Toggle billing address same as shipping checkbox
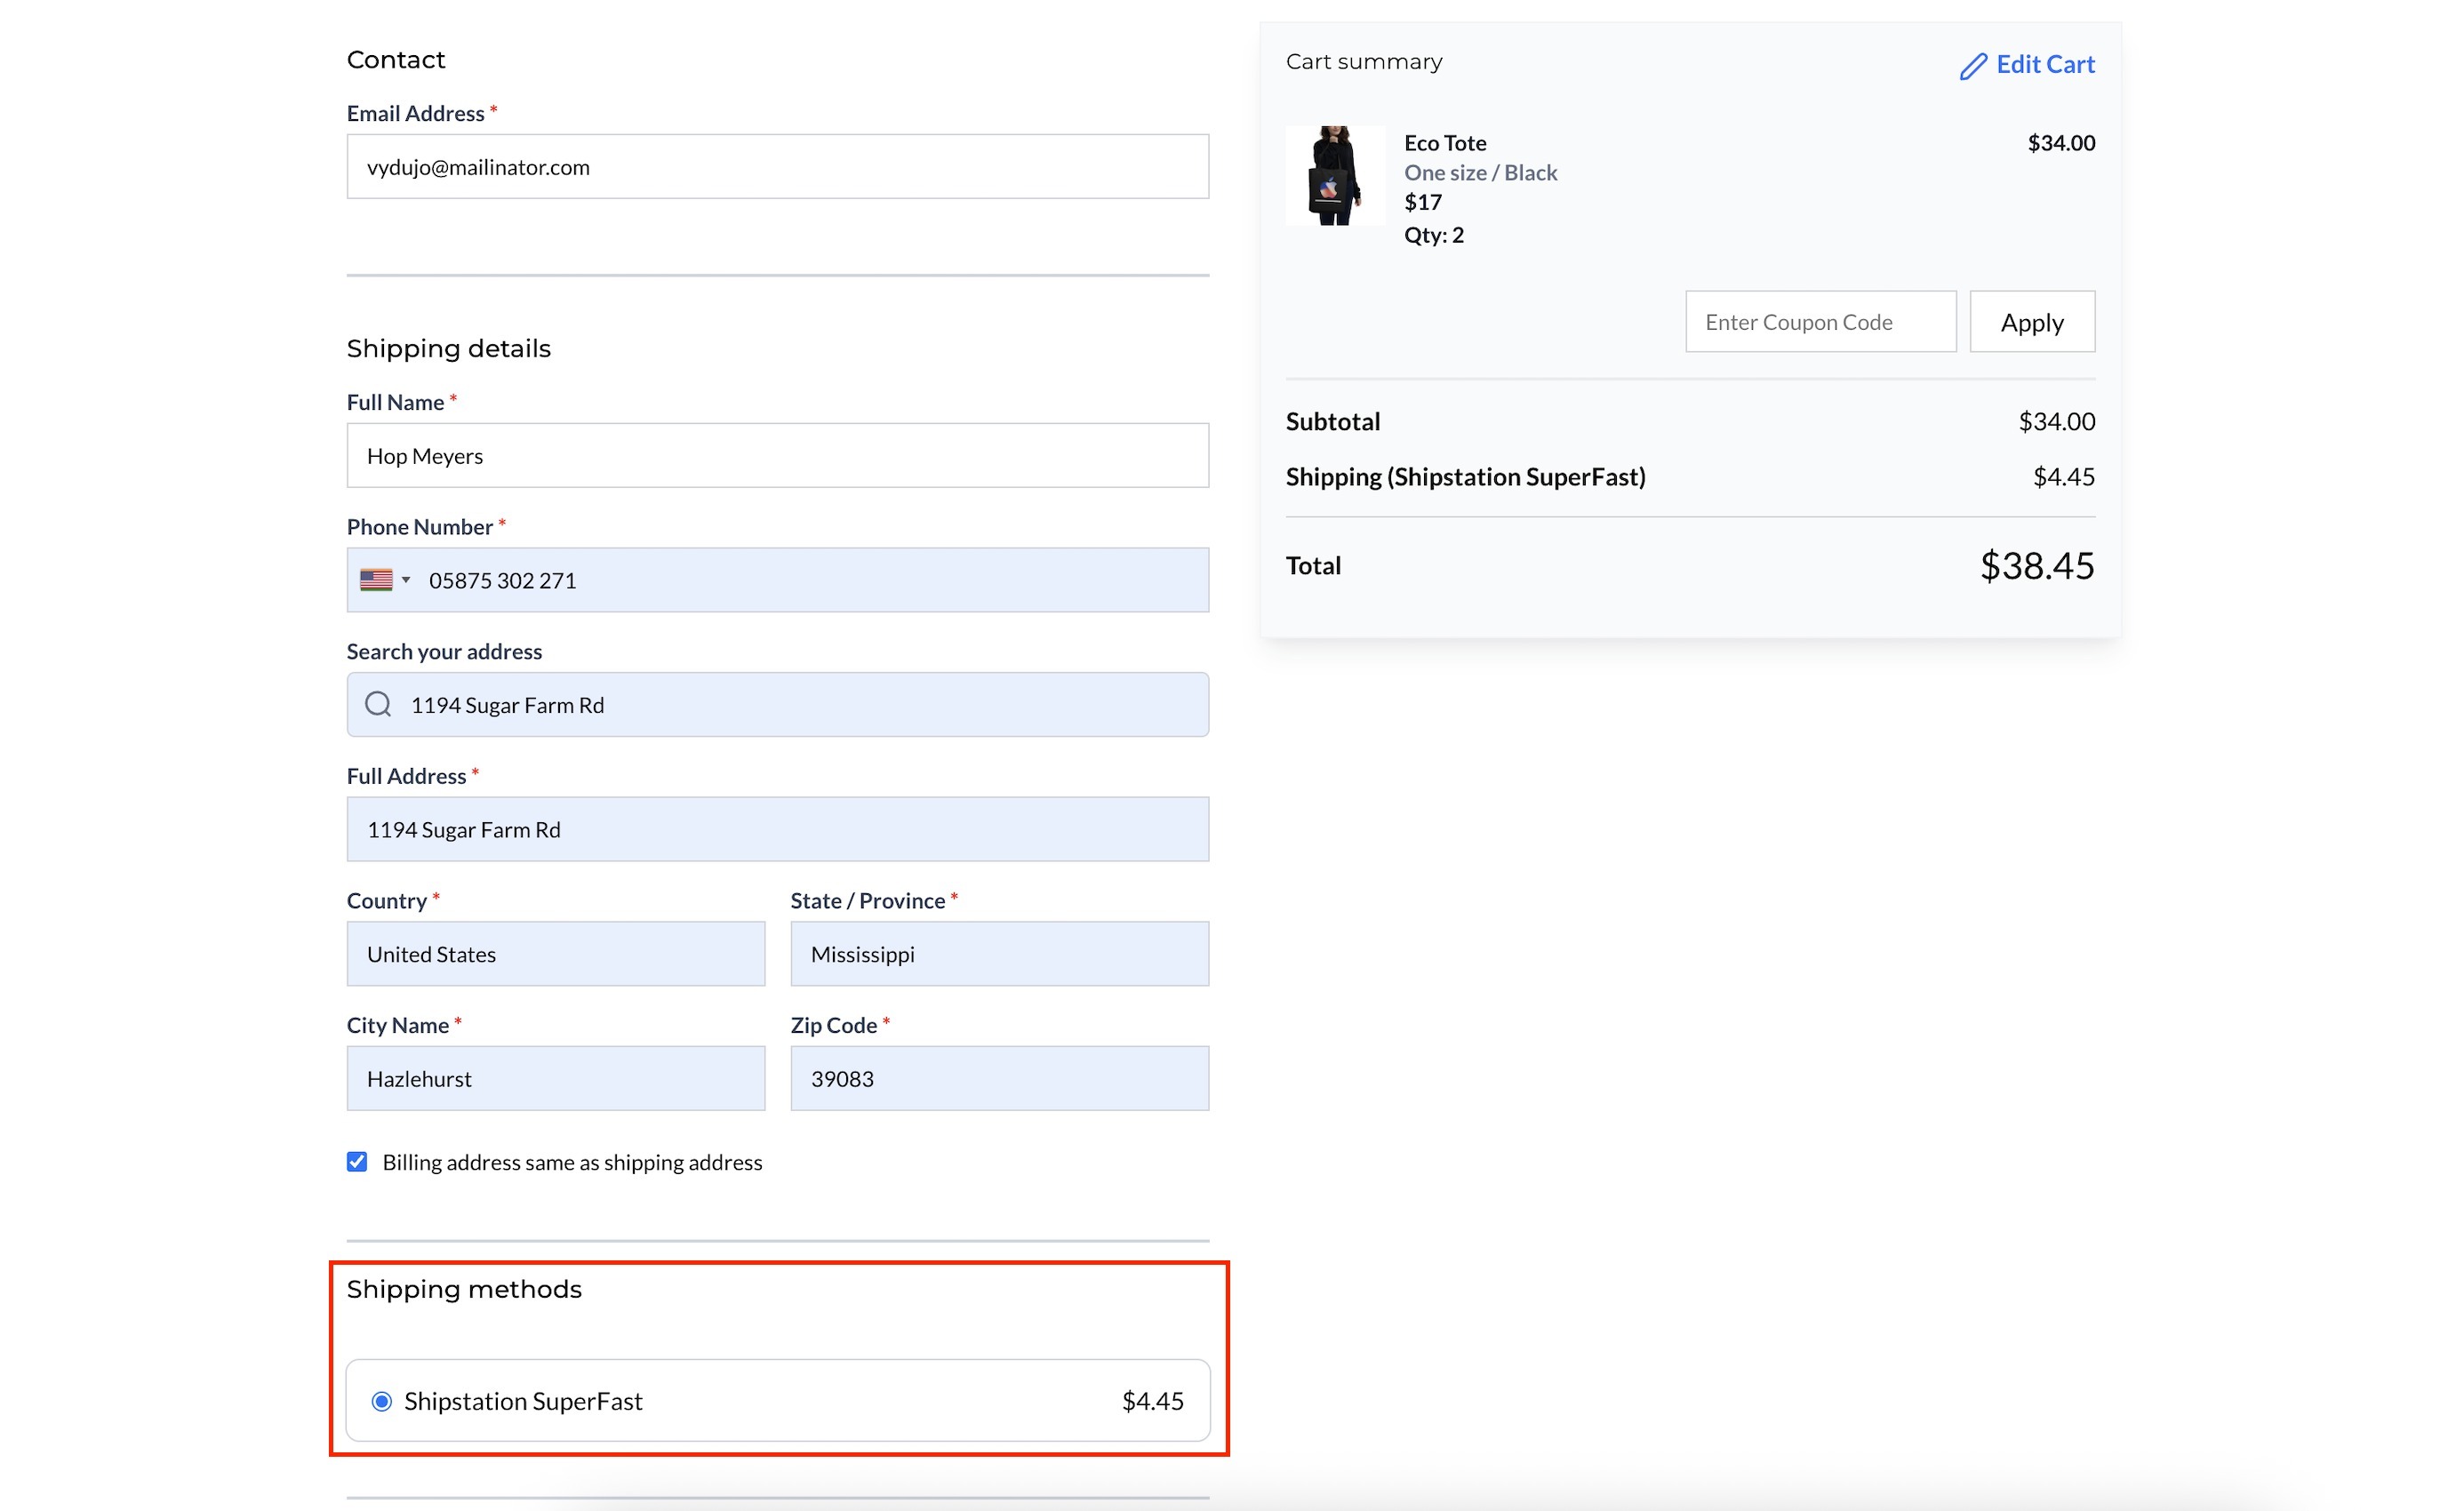Image resolution: width=2464 pixels, height=1511 pixels. (357, 1162)
